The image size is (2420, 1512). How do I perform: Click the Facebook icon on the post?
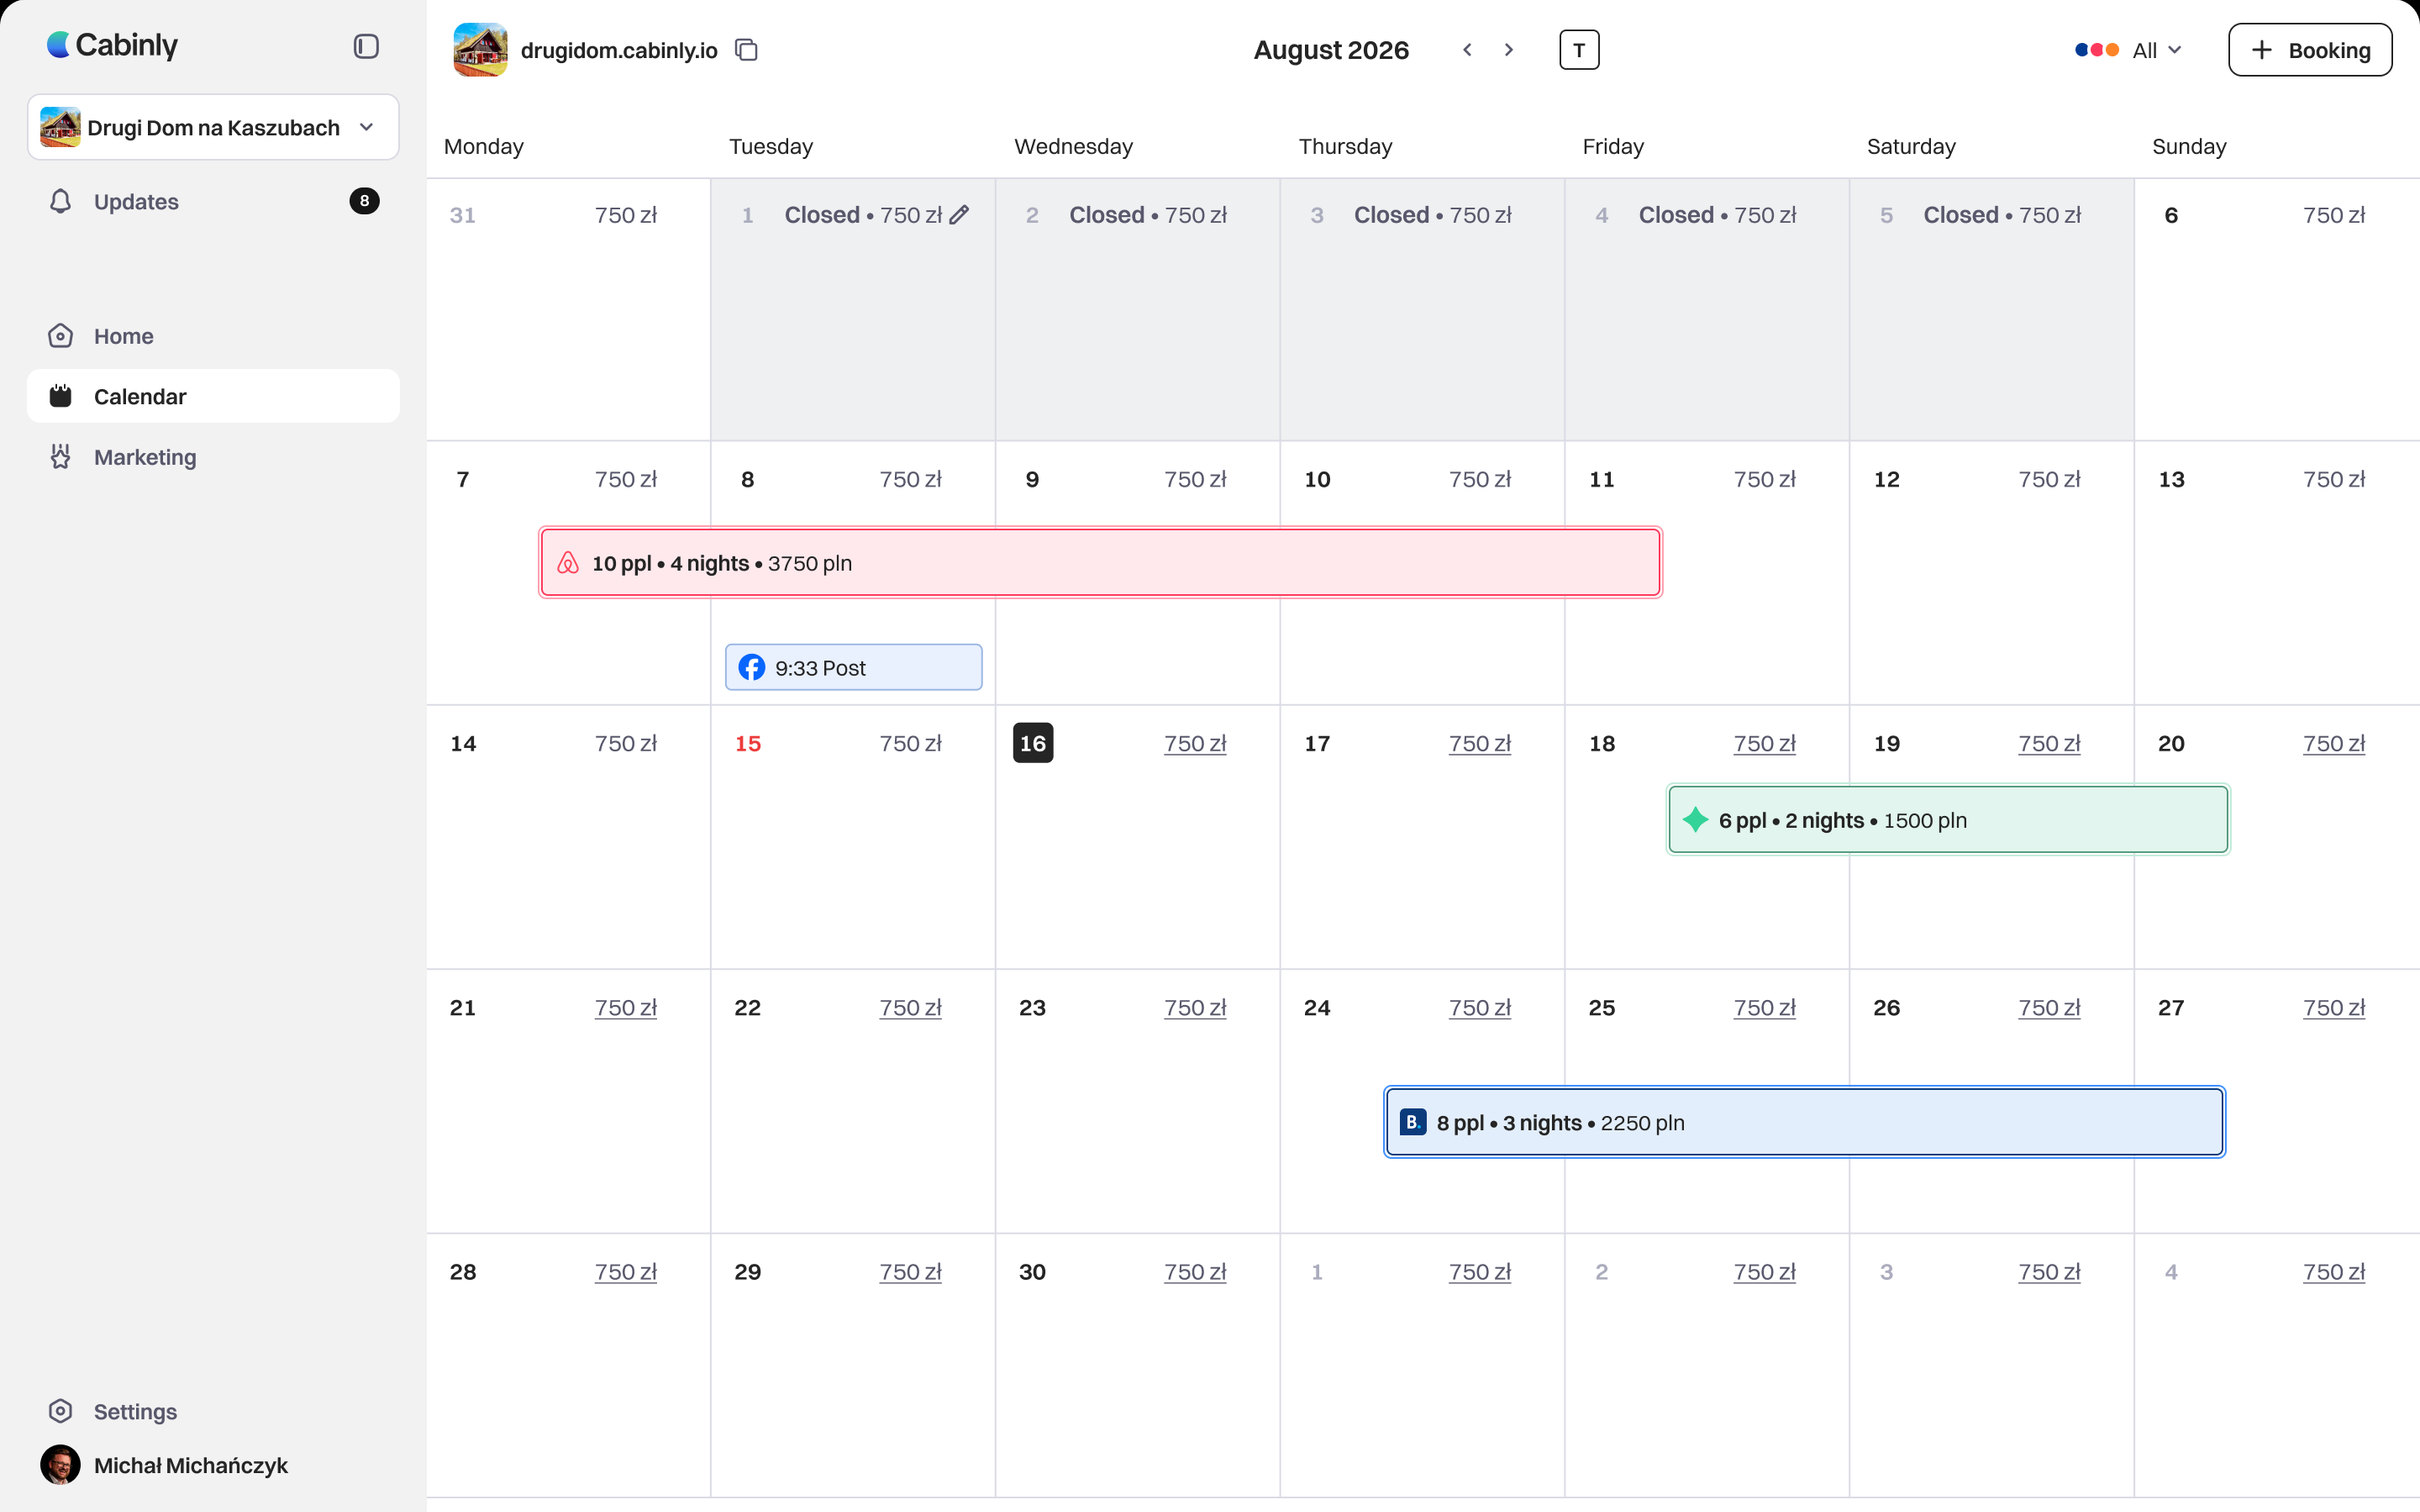point(752,667)
